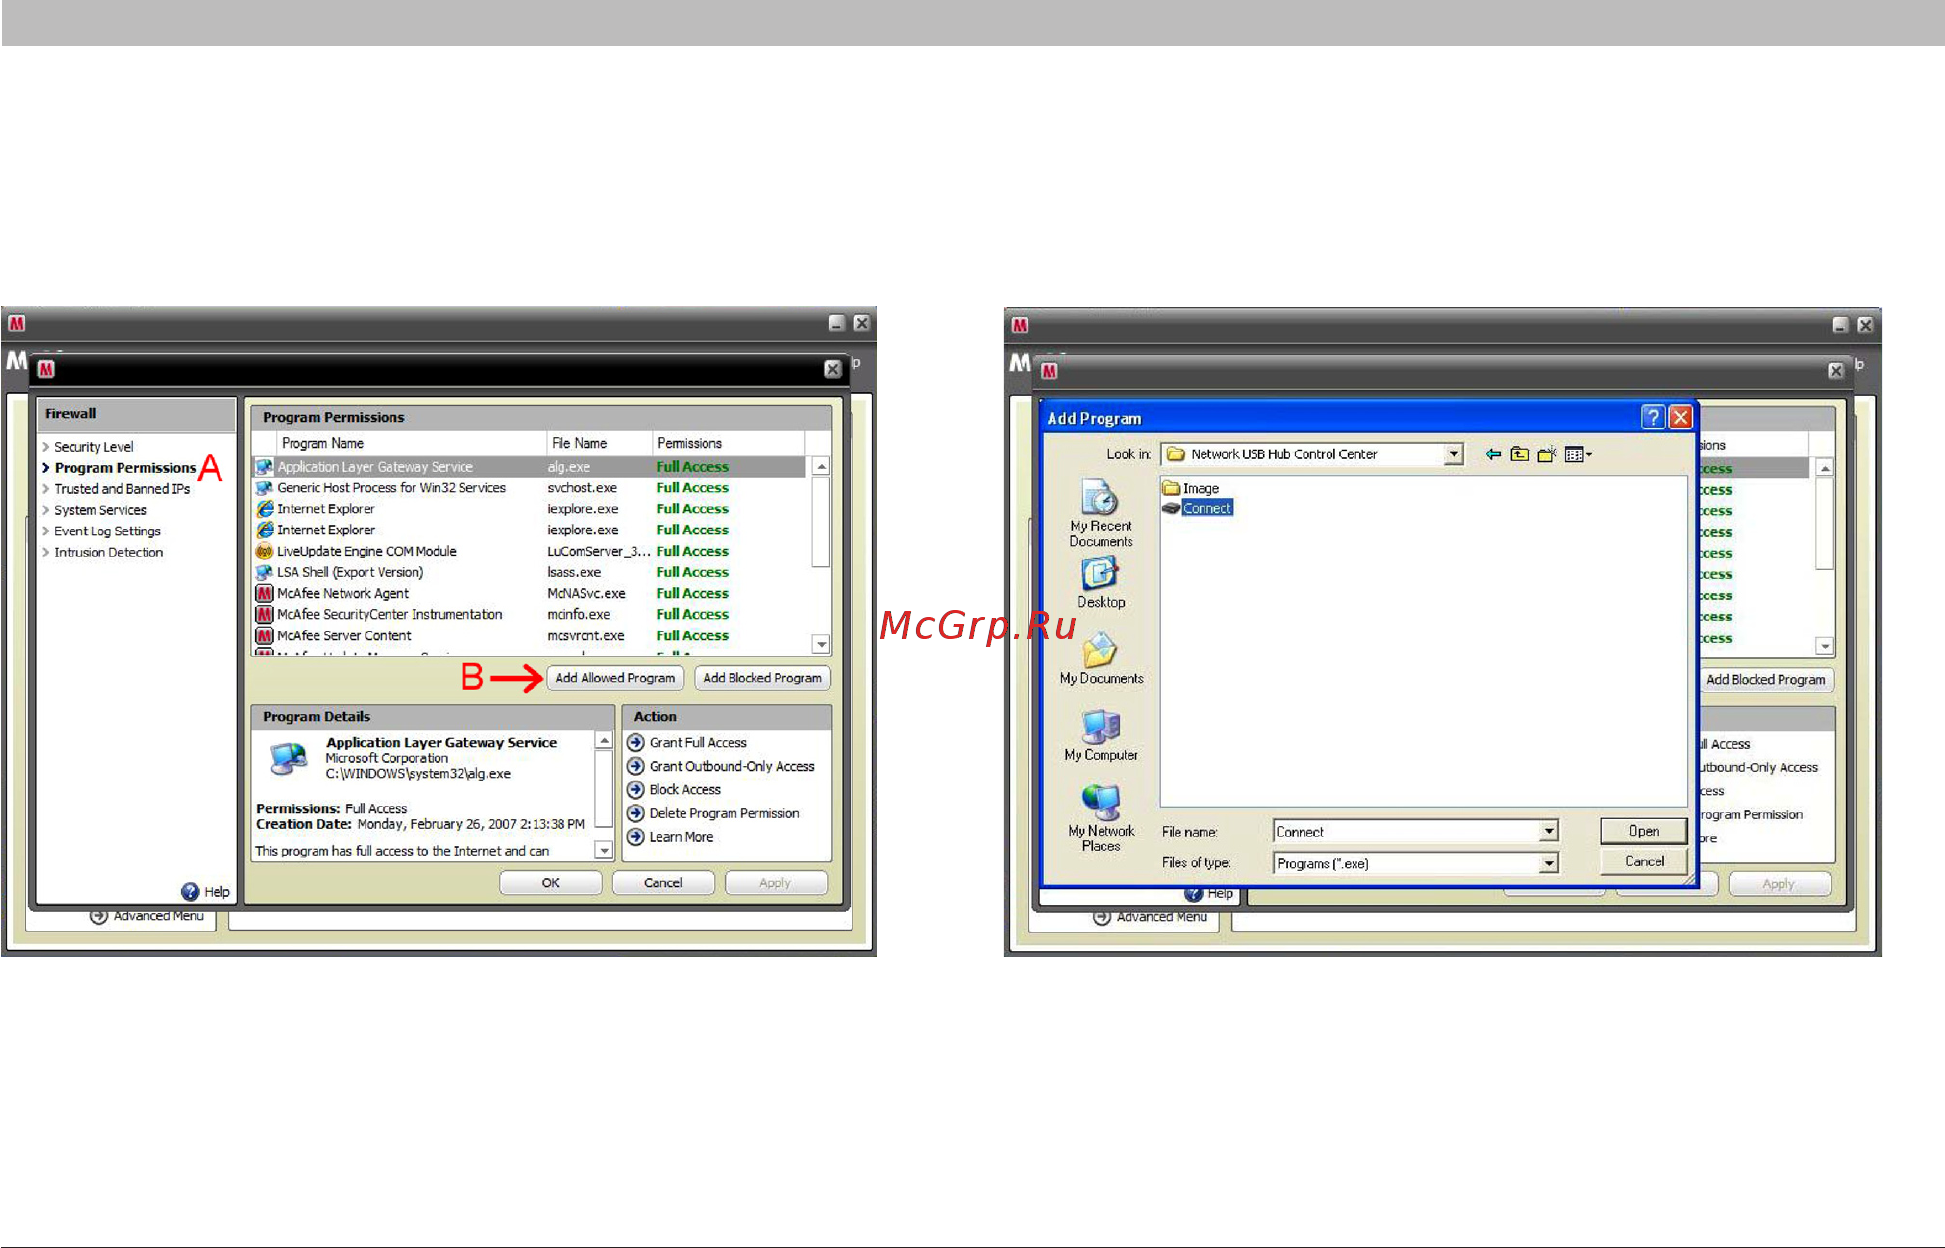This screenshot has width=1945, height=1248.
Task: Select Generic Host Process row icon
Action: 264,488
